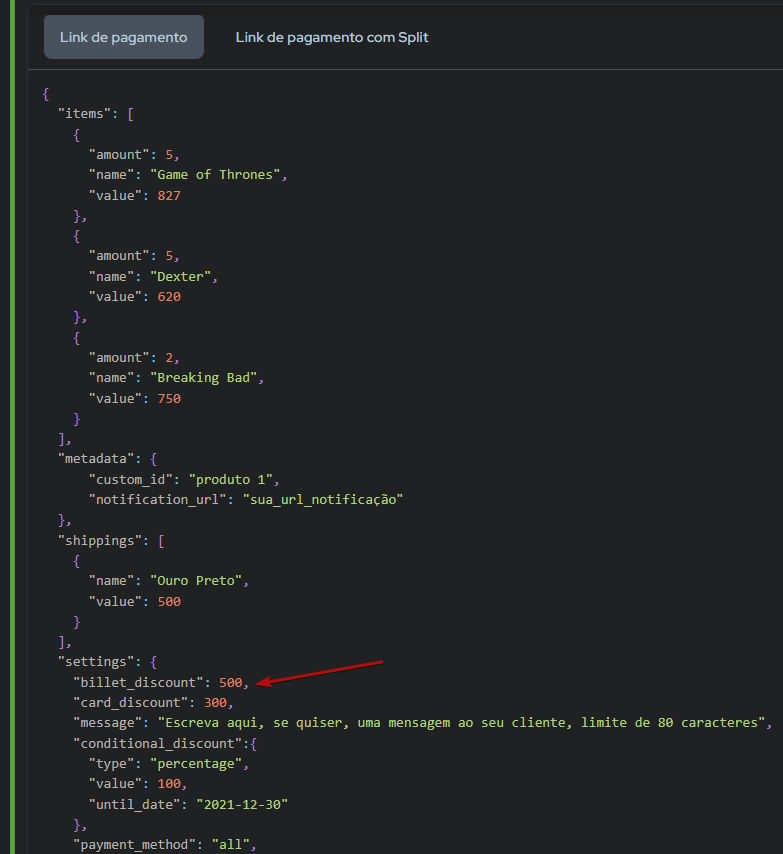Click the "2021-12-30" date string
The width and height of the screenshot is (783, 854).
click(x=242, y=804)
